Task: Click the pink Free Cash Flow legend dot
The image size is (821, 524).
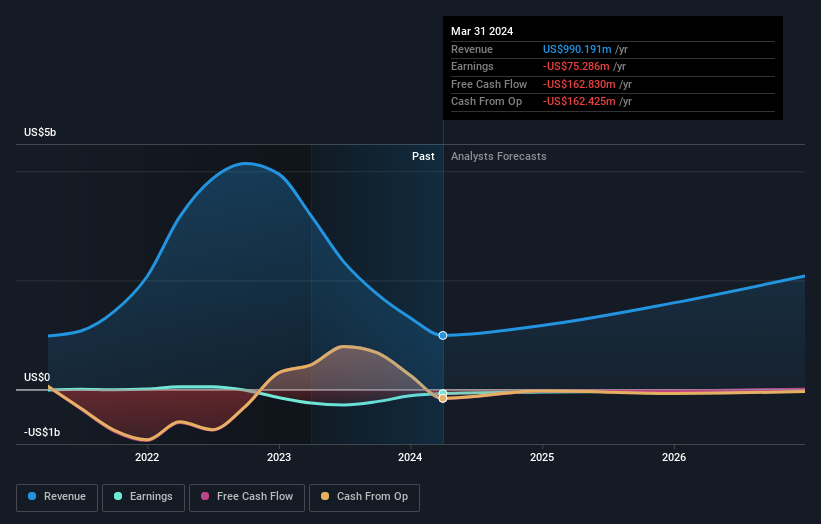Action: click(205, 496)
